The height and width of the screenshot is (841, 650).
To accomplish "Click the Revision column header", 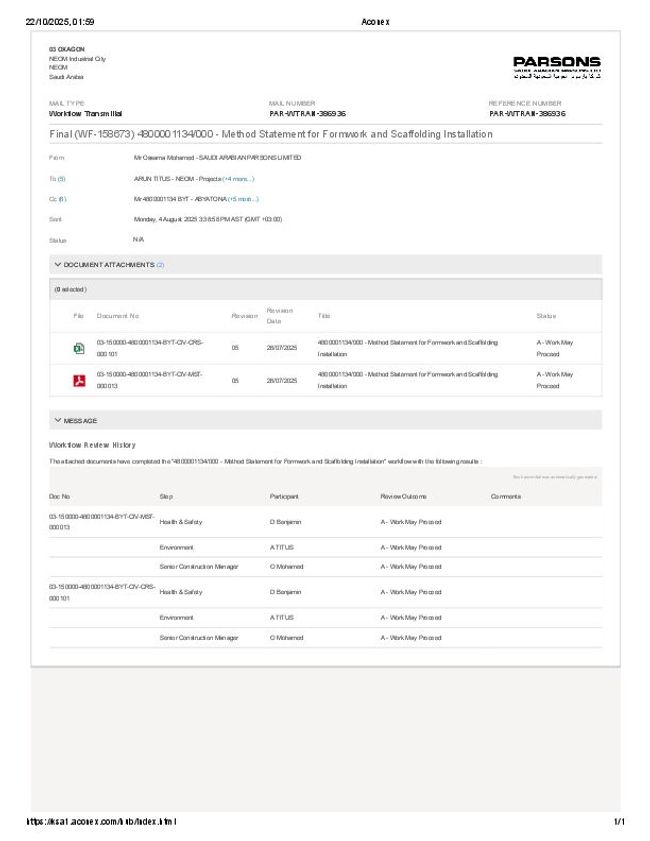I will click(x=244, y=316).
